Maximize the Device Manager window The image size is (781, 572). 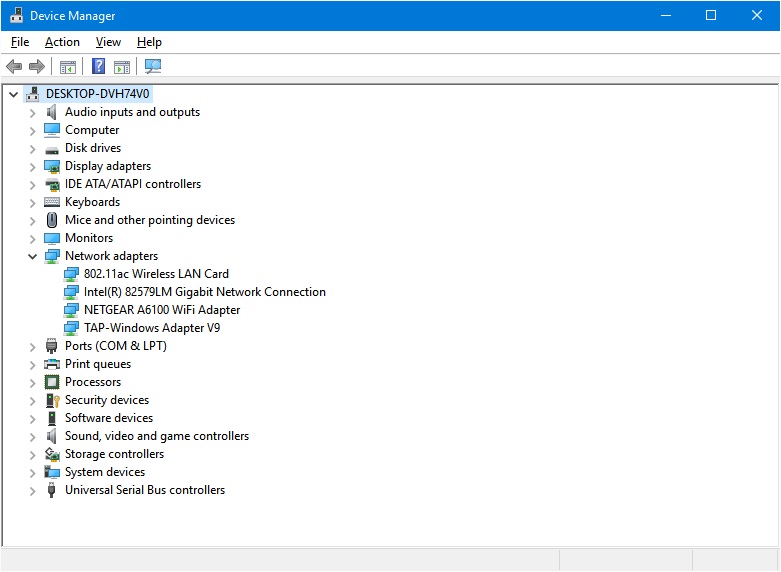tap(711, 15)
